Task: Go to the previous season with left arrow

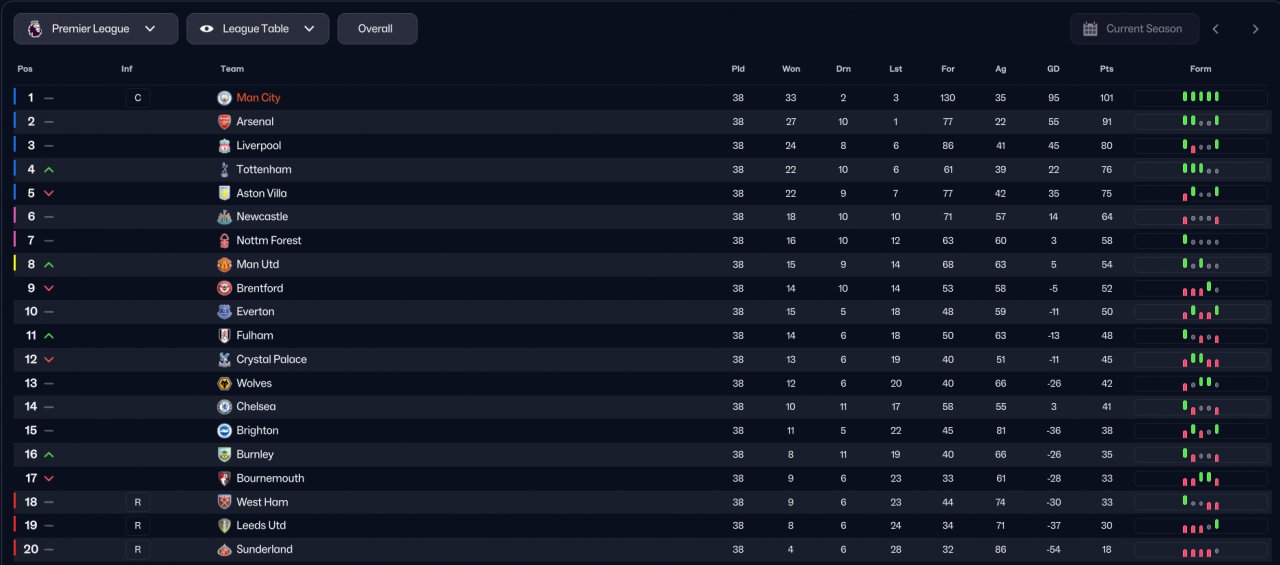Action: point(1216,29)
